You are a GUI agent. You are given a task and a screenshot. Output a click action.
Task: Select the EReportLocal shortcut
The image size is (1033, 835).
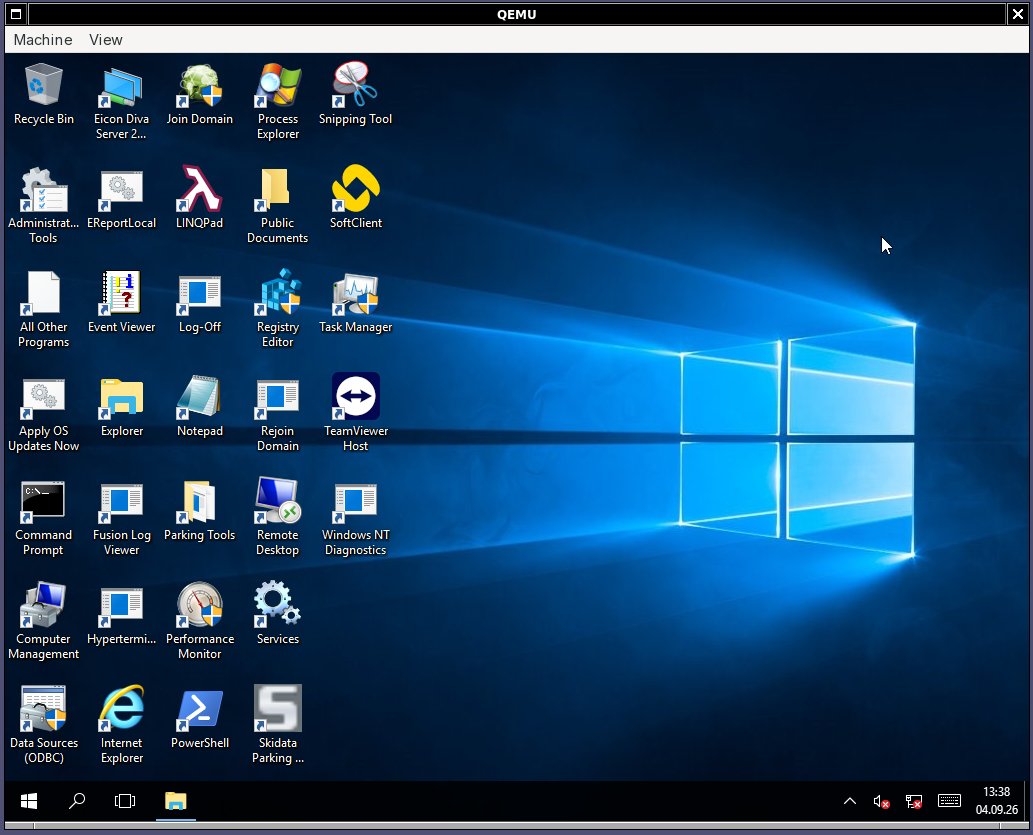click(121, 198)
